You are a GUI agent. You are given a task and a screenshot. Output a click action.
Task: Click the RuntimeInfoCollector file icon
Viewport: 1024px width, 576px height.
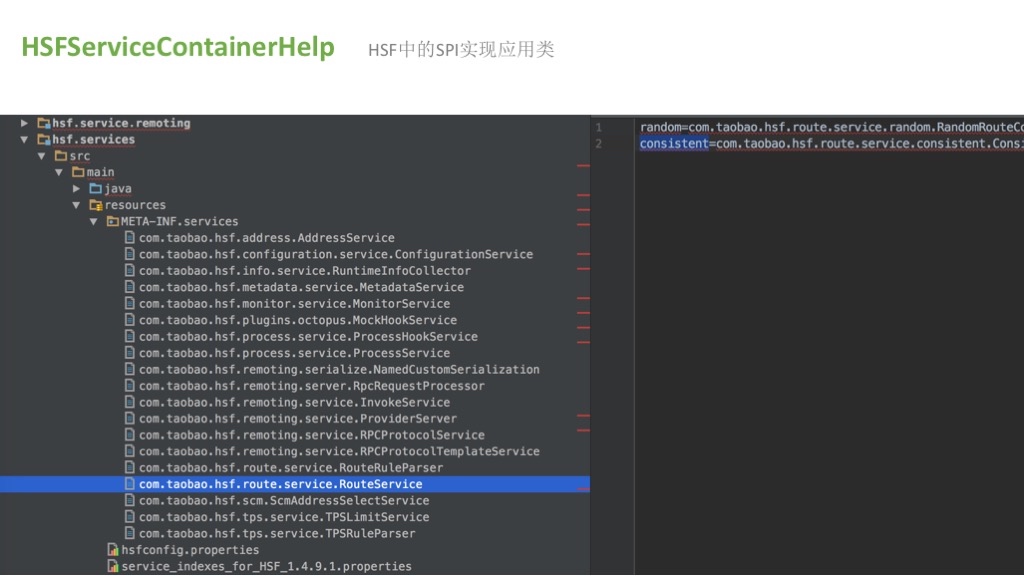[129, 270]
